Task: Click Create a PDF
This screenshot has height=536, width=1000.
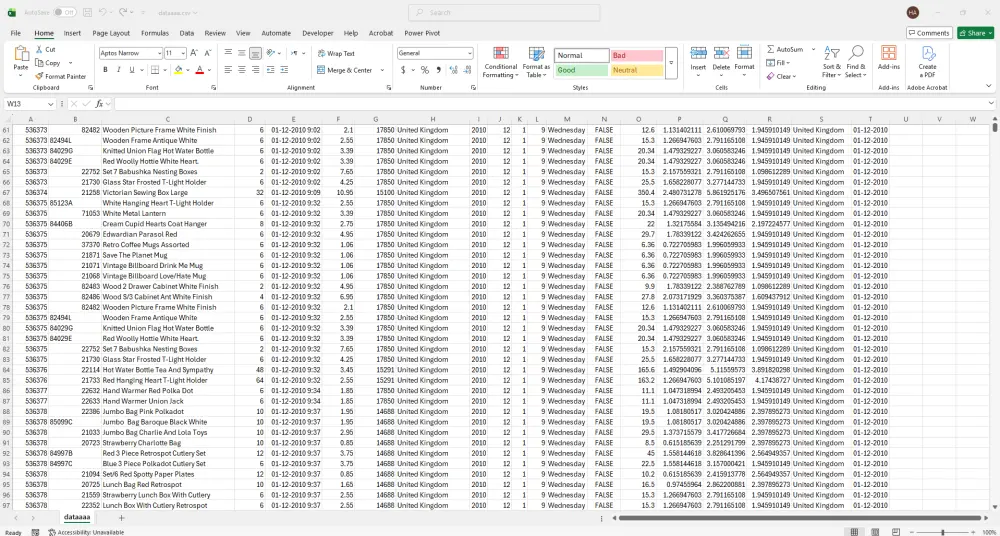Action: tap(927, 62)
